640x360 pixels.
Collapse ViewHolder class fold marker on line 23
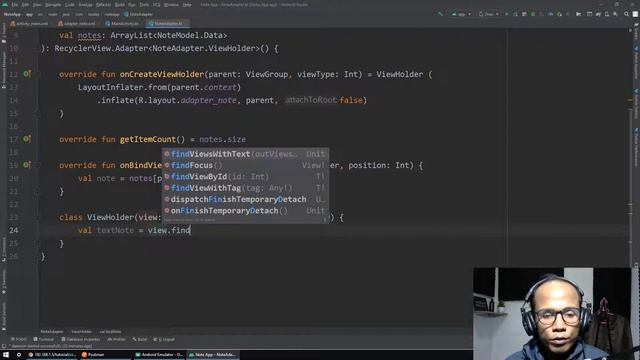pyautogui.click(x=37, y=218)
